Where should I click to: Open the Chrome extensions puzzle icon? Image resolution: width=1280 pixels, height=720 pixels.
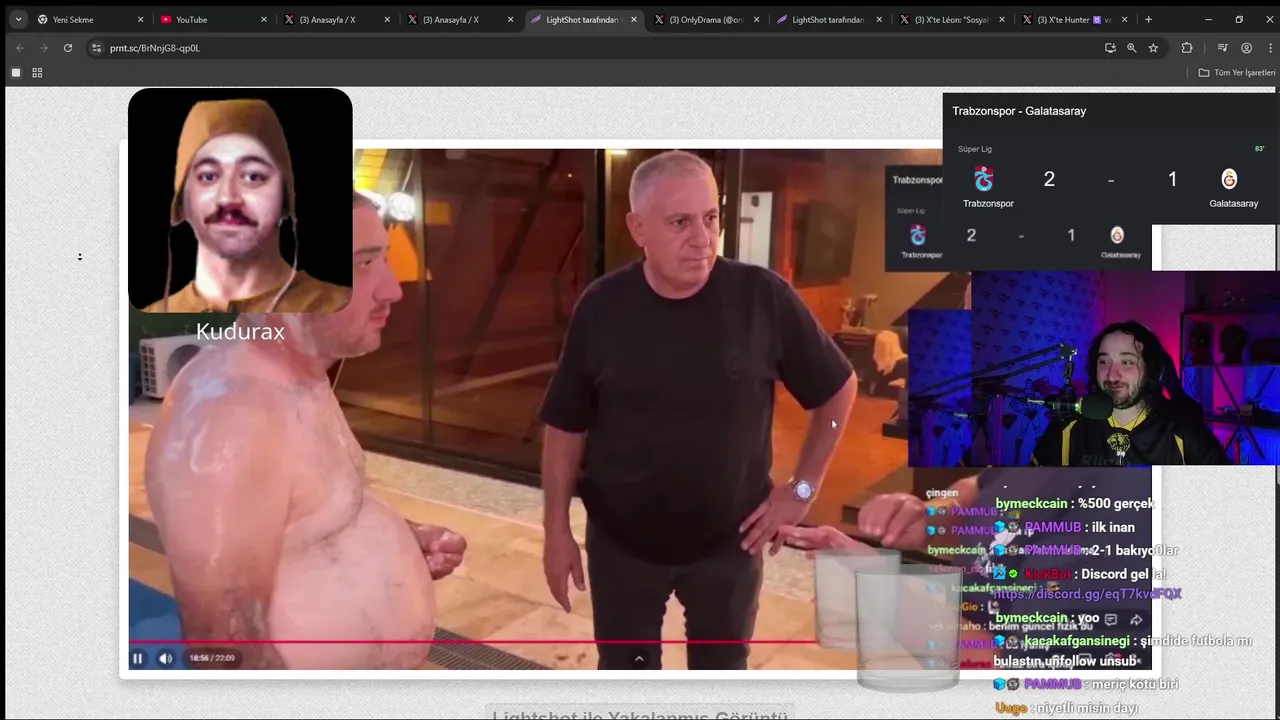(1187, 48)
